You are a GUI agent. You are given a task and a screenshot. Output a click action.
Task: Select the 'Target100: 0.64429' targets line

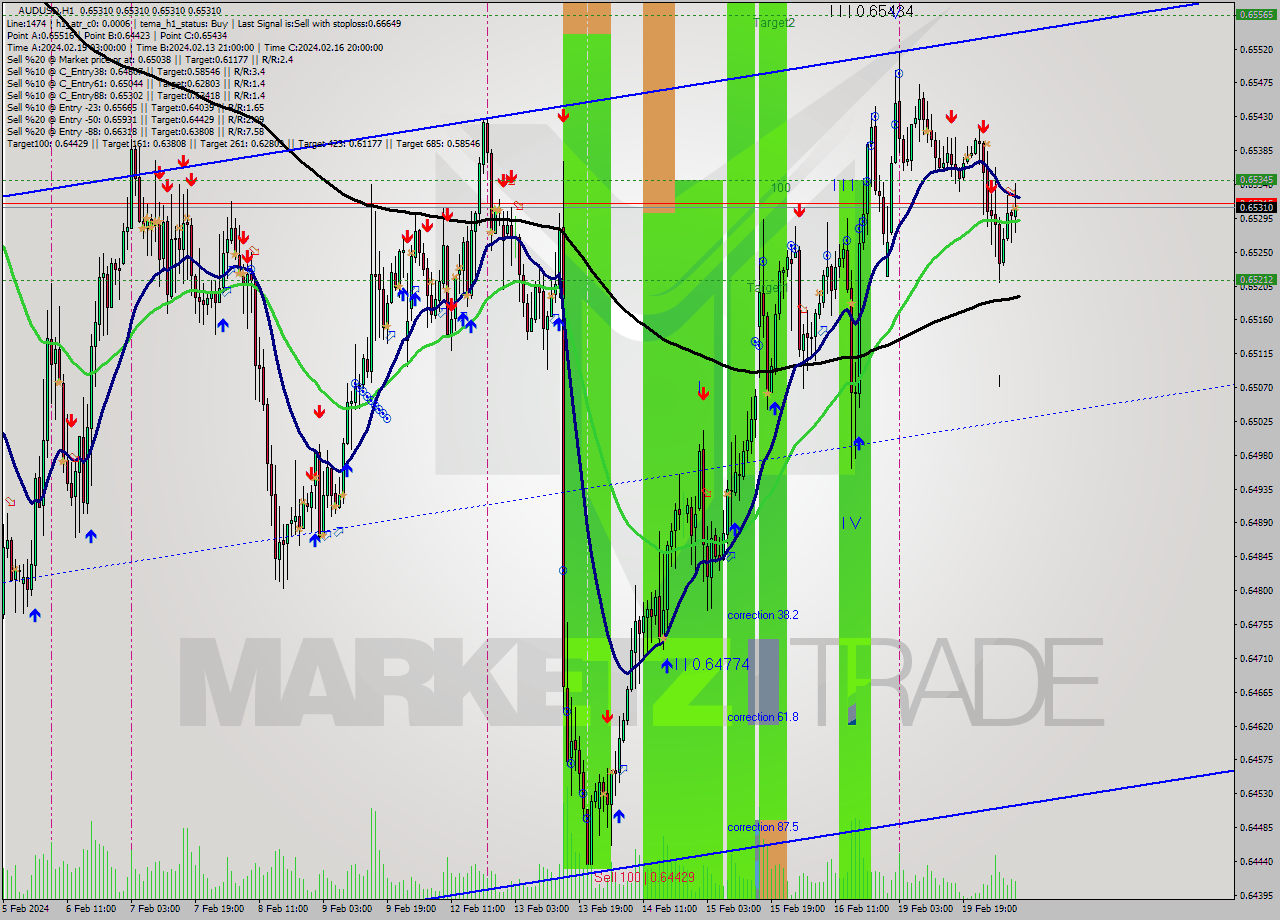(x=243, y=143)
